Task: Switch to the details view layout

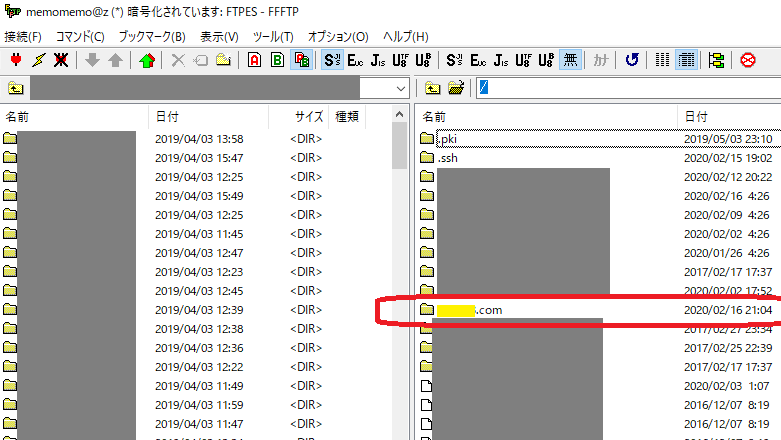Action: 686,60
